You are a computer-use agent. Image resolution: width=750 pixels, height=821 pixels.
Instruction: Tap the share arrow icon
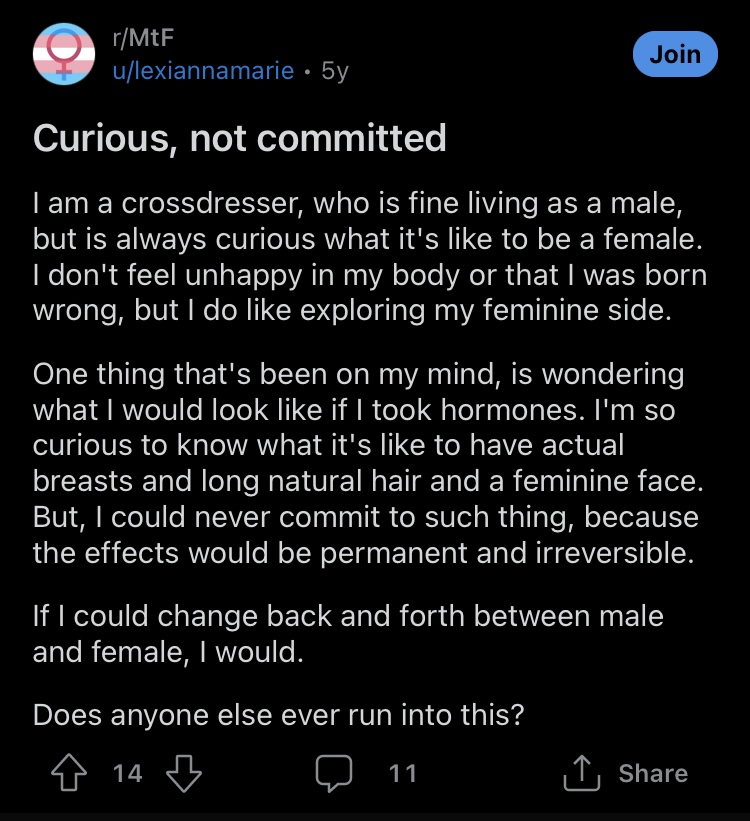[581, 772]
